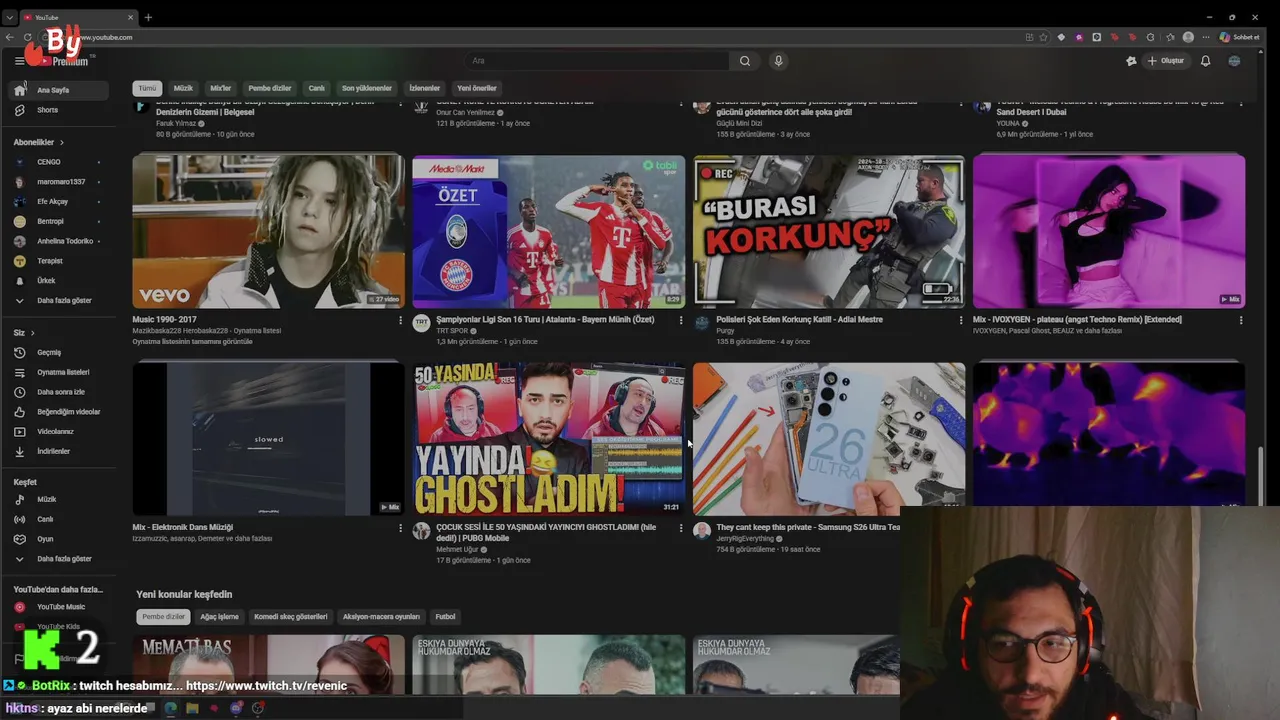This screenshot has height=720, width=1280.
Task: Expand the Siz section chevron
Action: [32, 332]
